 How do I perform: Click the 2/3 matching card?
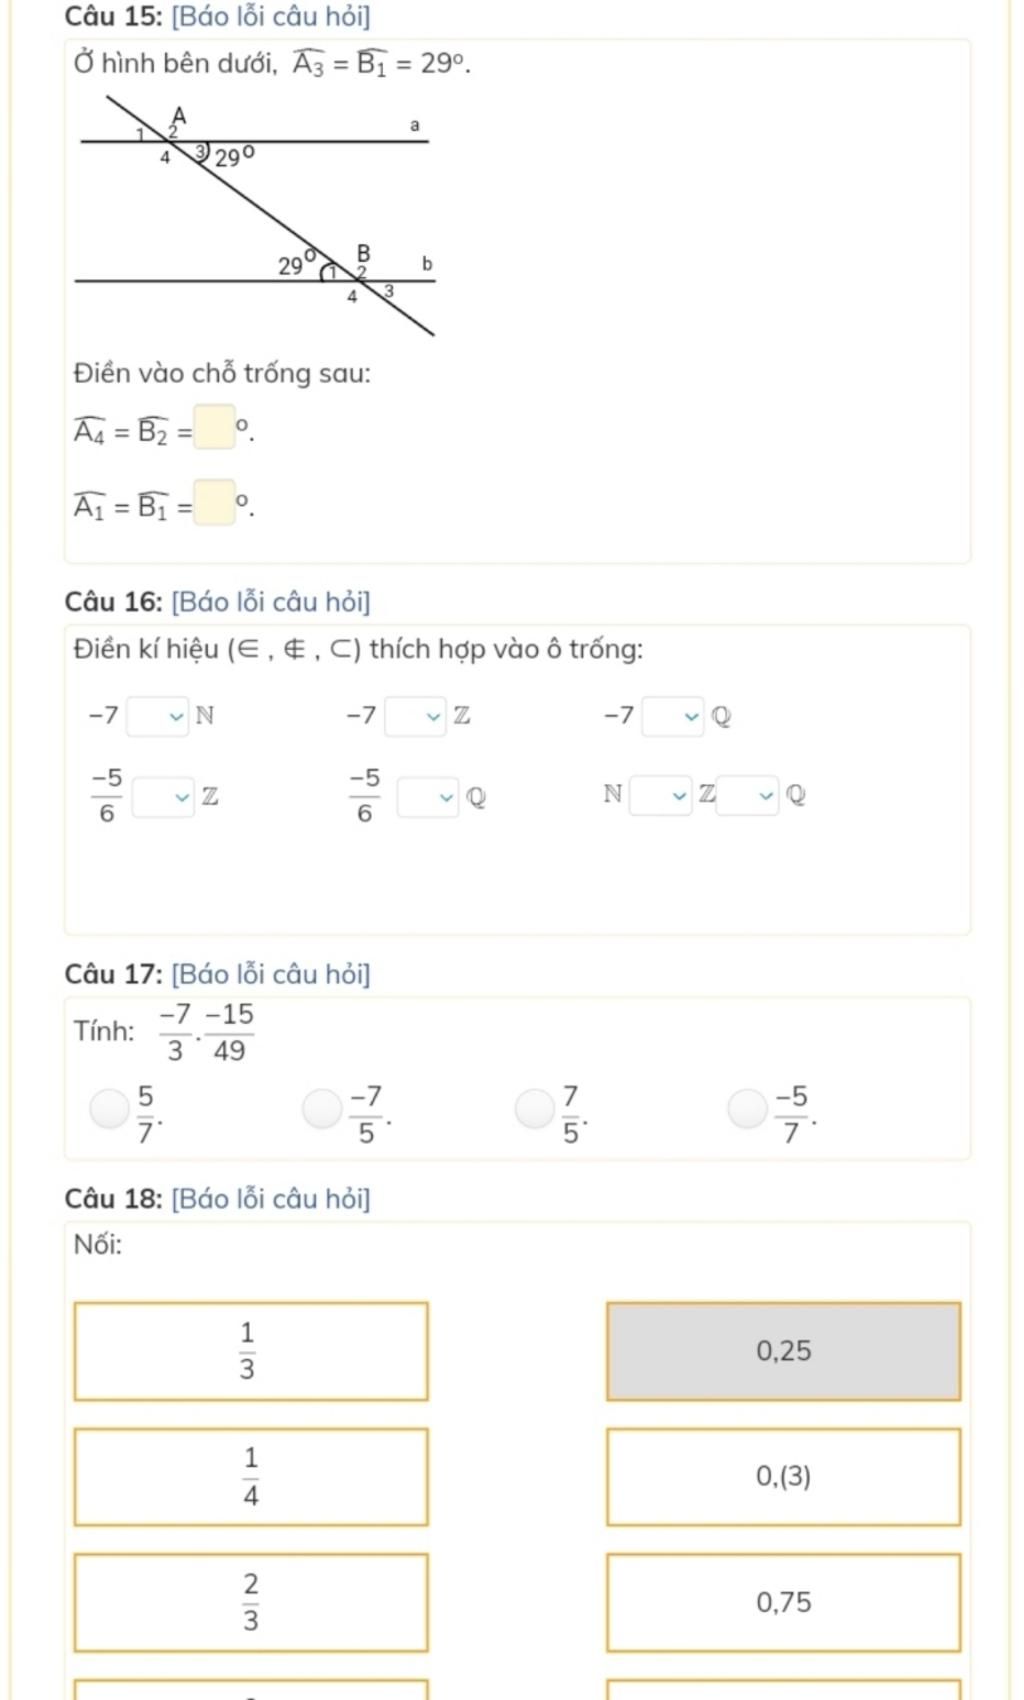(x=251, y=1603)
